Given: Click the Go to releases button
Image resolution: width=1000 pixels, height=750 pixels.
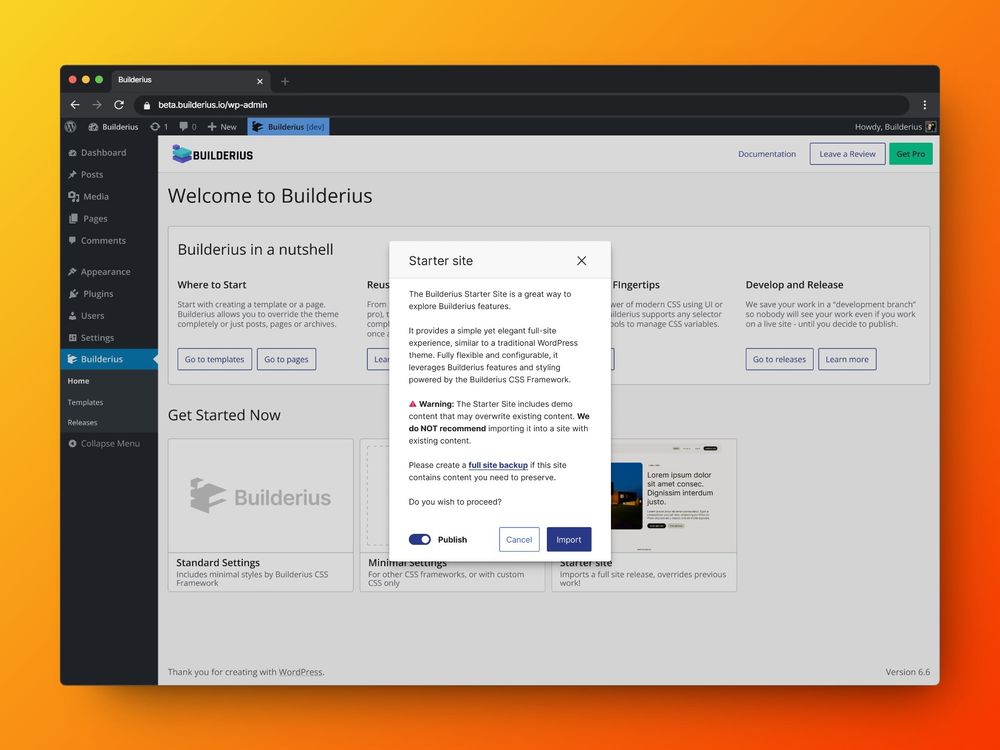Looking at the screenshot, I should [x=779, y=359].
